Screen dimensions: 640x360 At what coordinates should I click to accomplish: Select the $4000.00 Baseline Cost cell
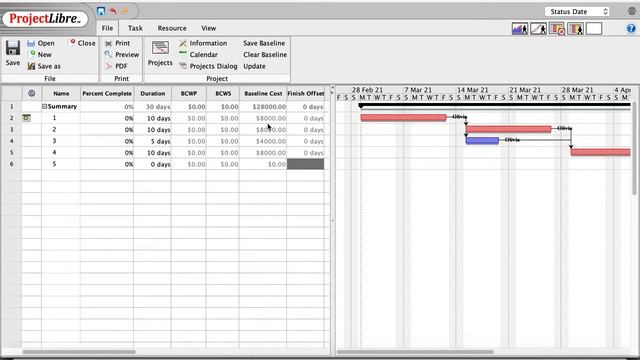click(263, 141)
